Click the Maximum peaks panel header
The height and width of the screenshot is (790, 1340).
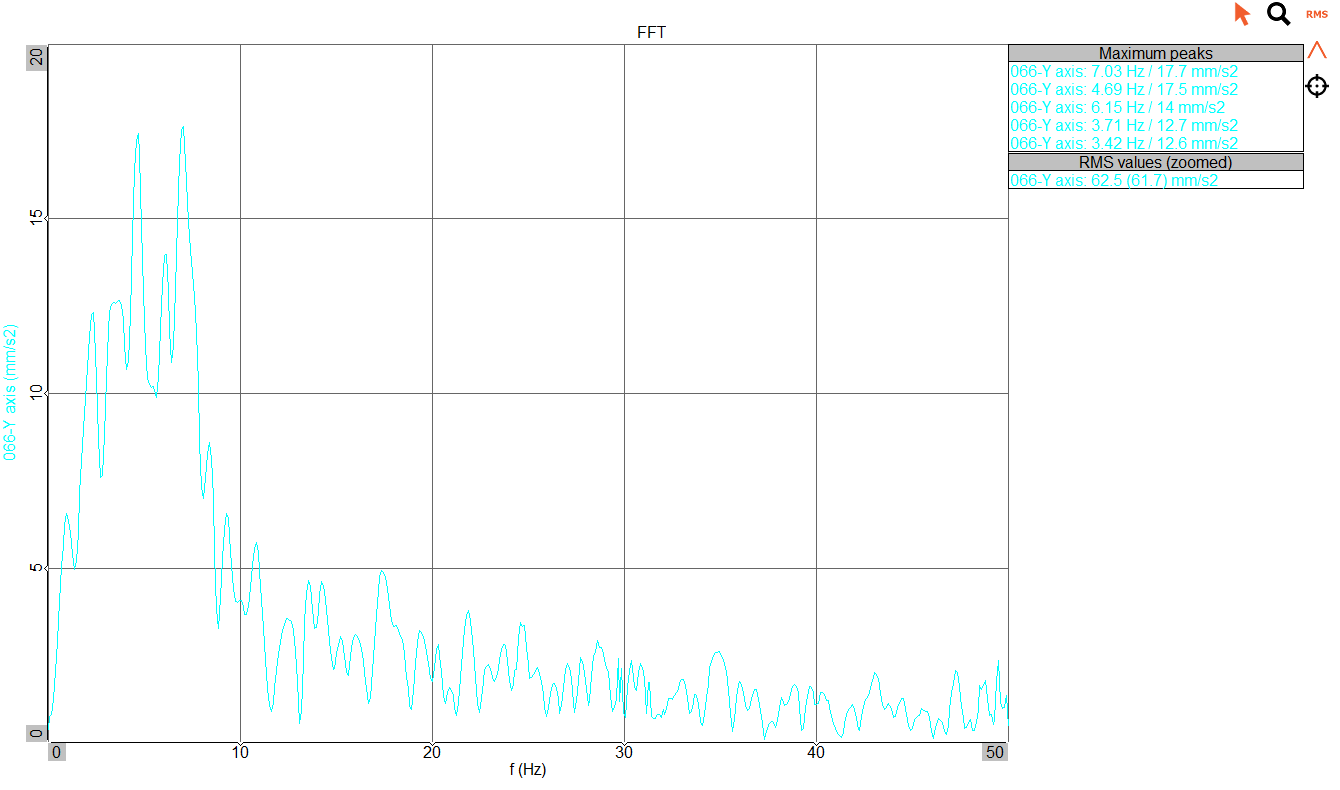tap(1155, 53)
